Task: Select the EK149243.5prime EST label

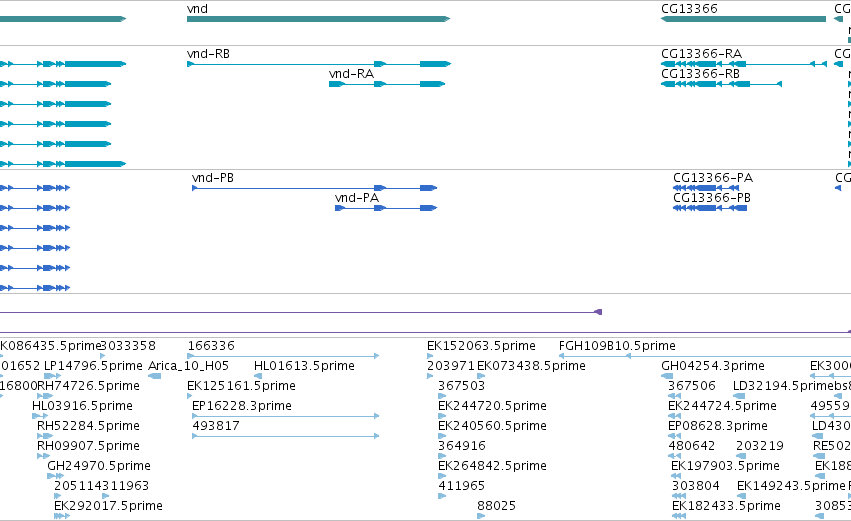Action: tap(791, 486)
